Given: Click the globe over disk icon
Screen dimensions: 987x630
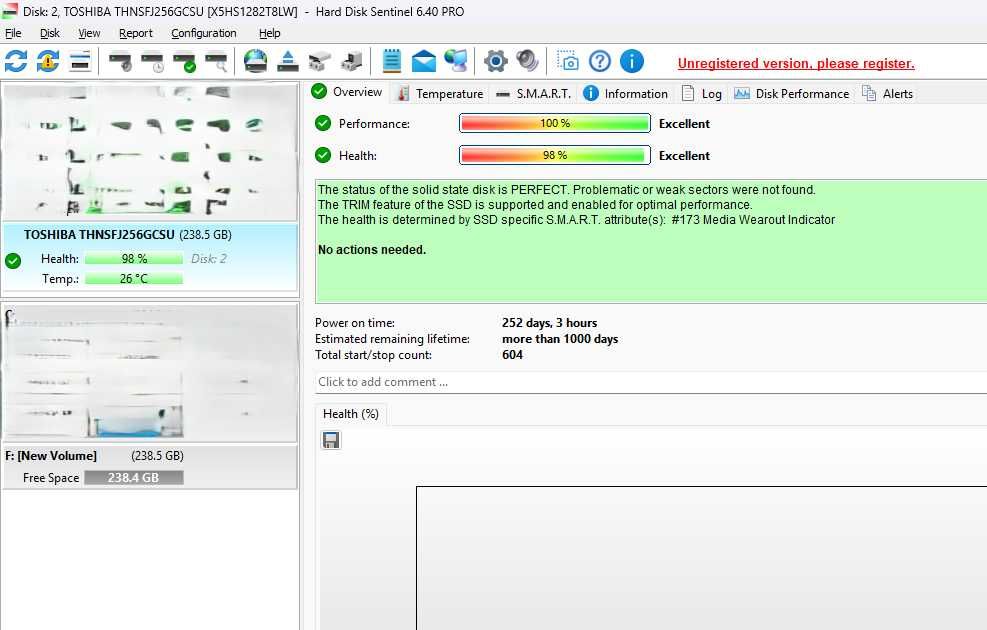Looking at the screenshot, I should pyautogui.click(x=256, y=61).
